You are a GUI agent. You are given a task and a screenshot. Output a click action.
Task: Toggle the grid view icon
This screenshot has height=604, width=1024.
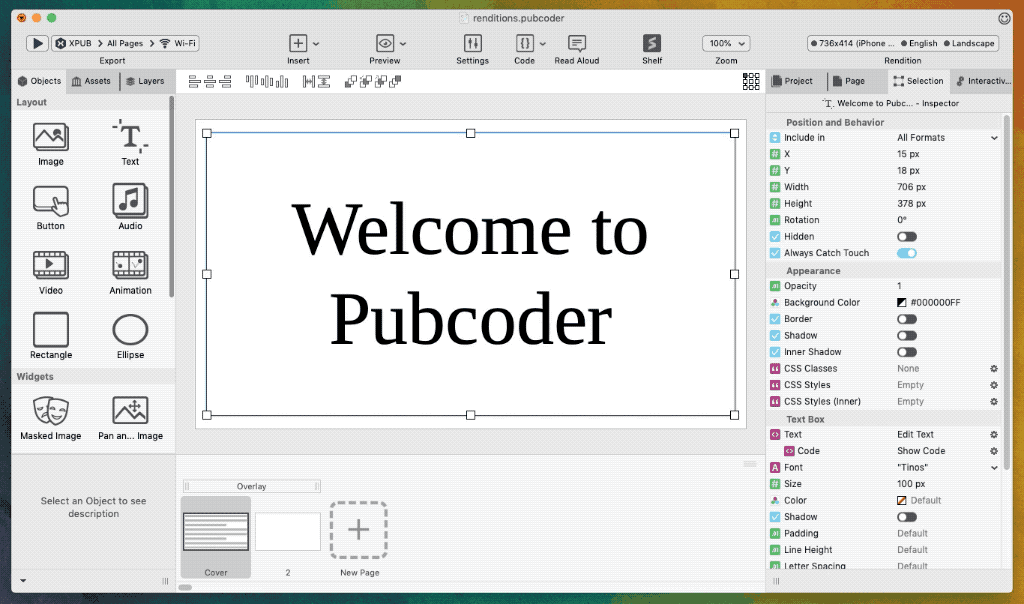point(751,81)
